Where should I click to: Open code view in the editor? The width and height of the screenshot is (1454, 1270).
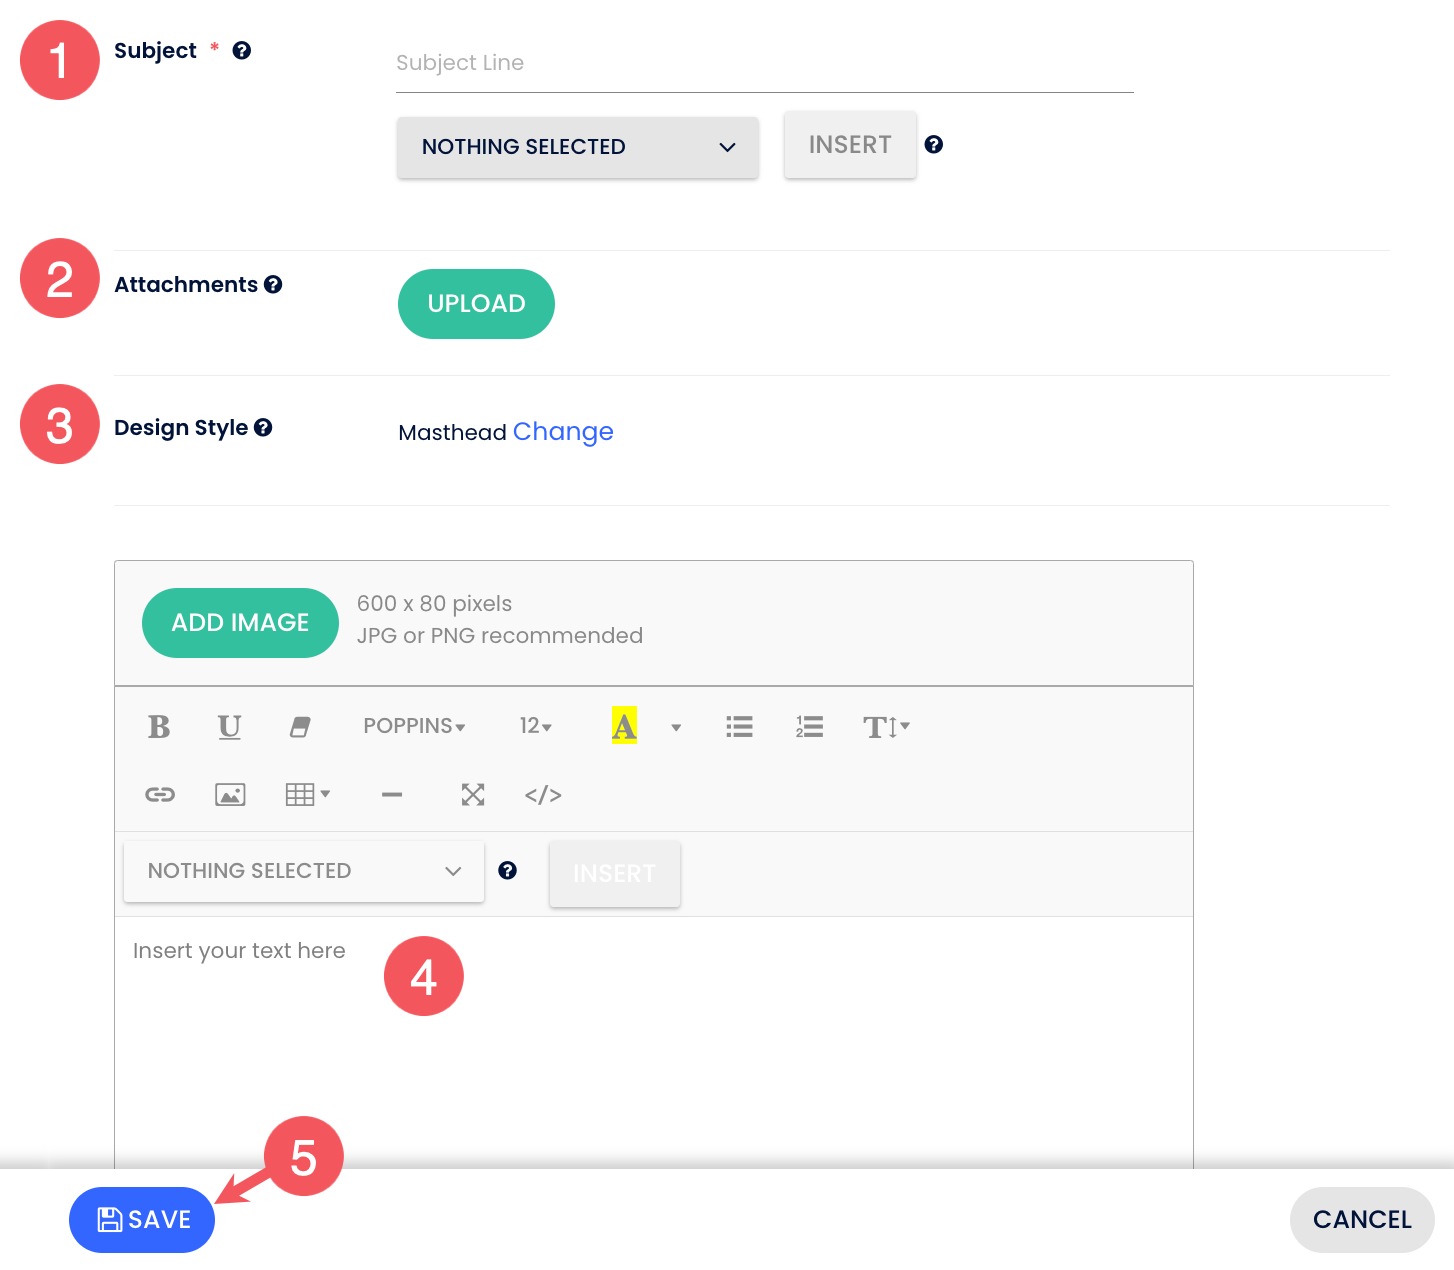[x=543, y=795]
